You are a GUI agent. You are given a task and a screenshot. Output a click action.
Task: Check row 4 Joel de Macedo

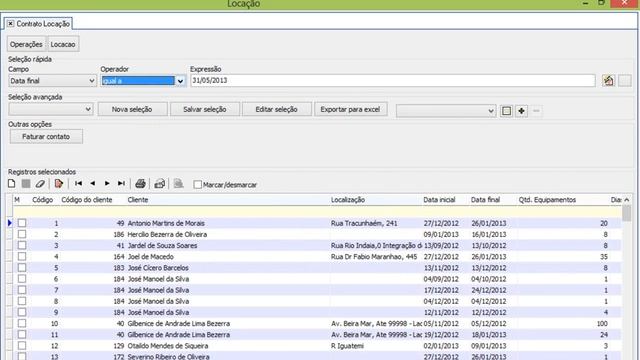pyautogui.click(x=22, y=256)
